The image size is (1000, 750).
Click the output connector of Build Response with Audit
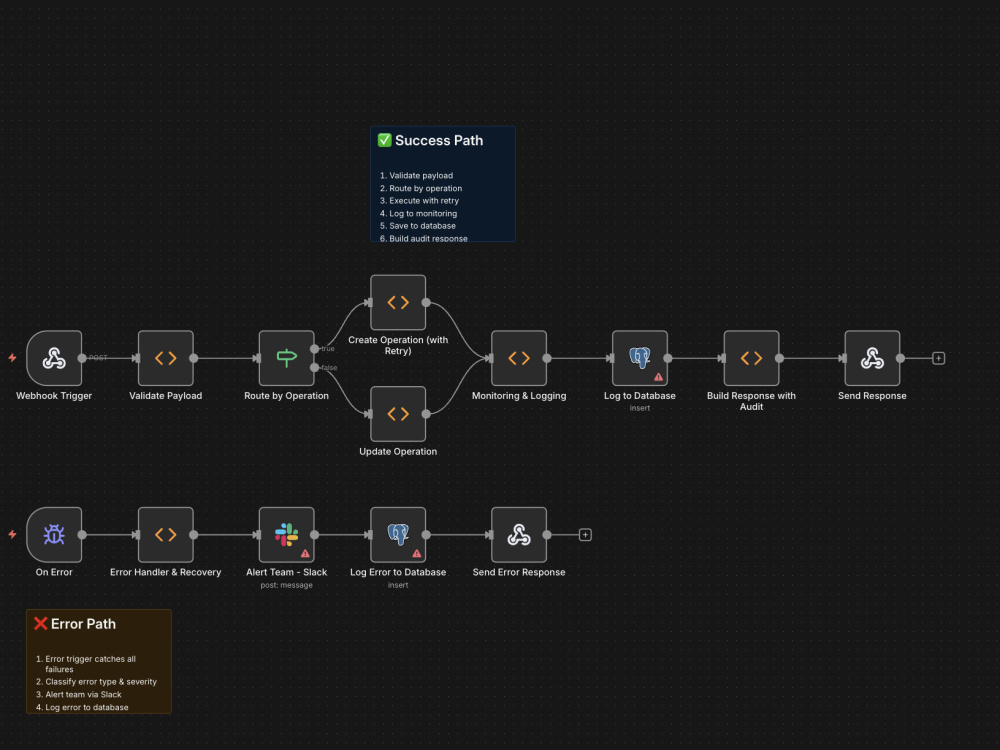coord(779,358)
